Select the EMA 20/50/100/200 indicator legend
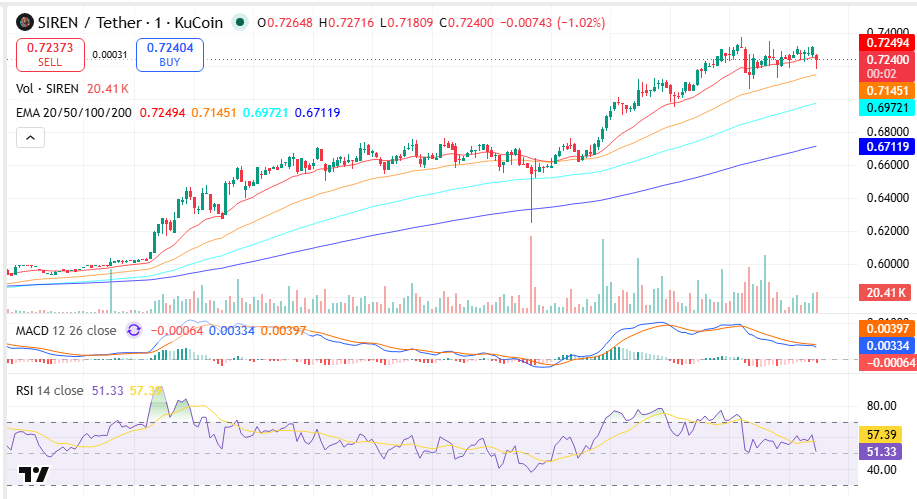This screenshot has height=499, width=917. 74,113
